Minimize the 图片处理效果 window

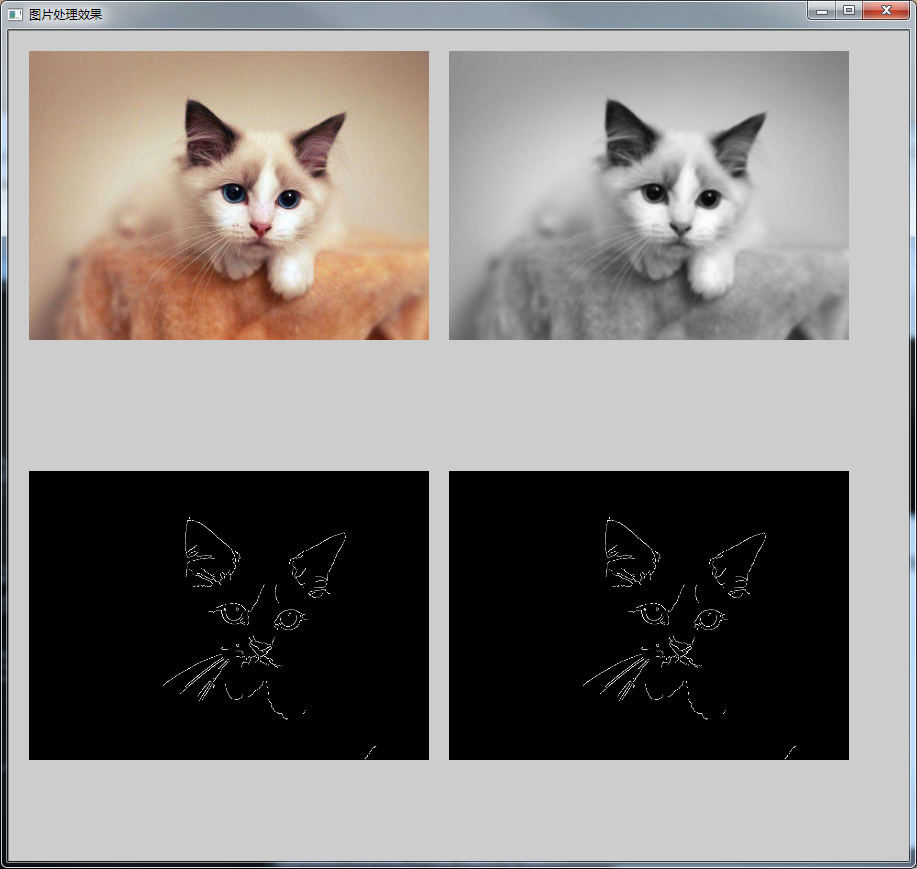[822, 11]
